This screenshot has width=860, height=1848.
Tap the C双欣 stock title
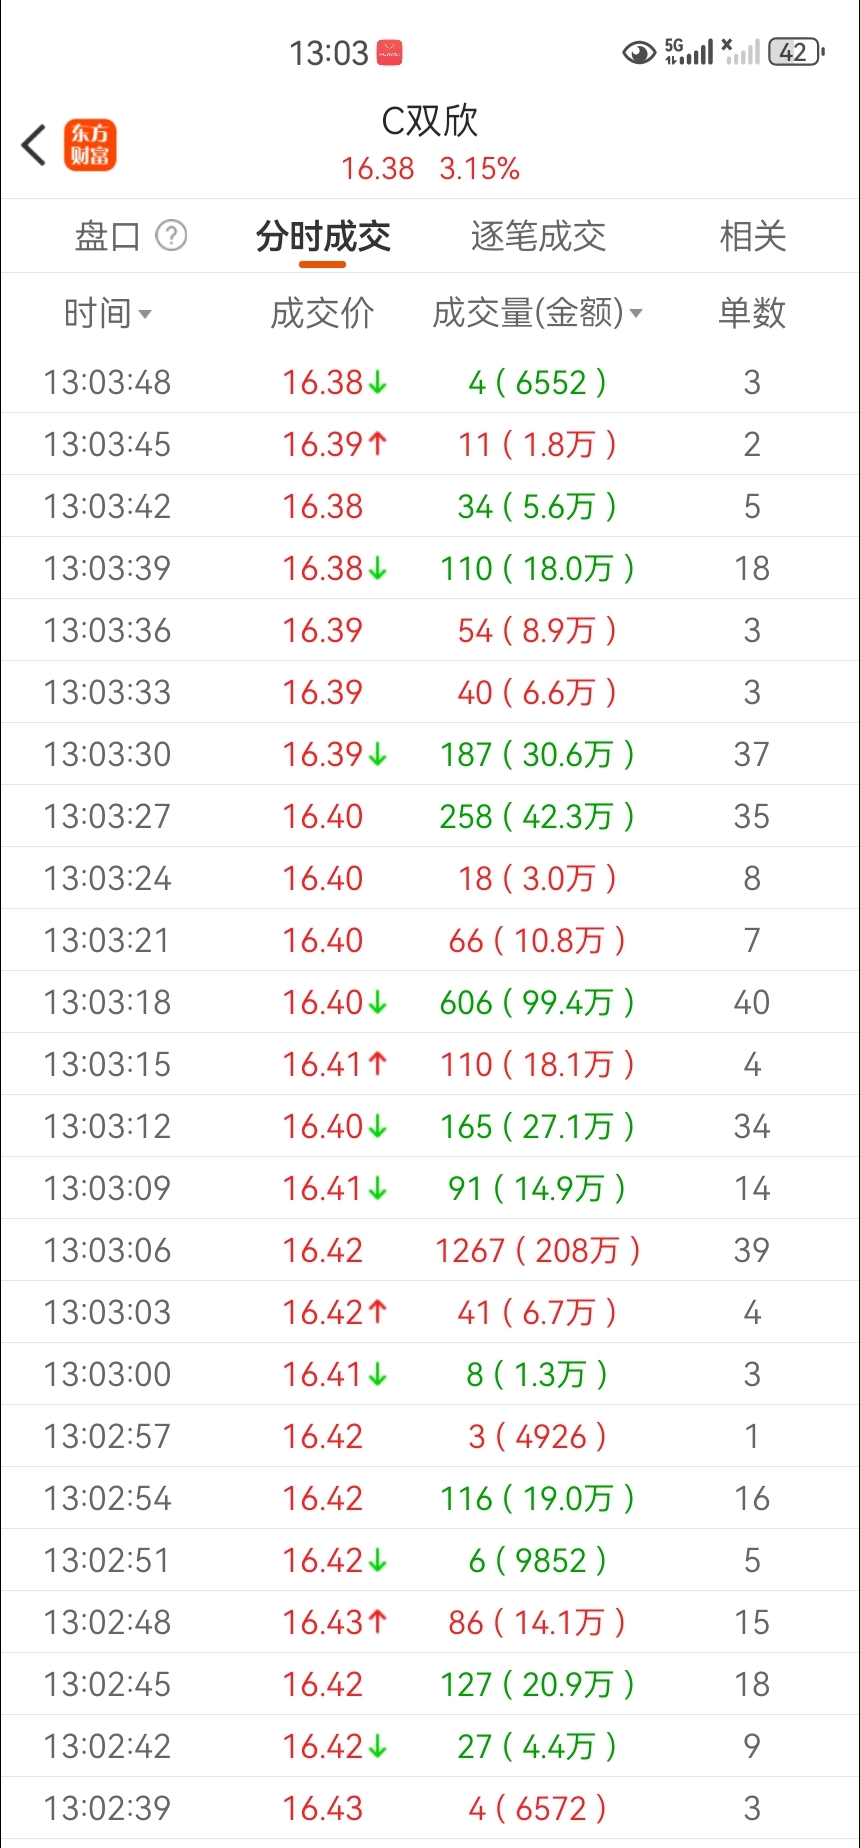point(430,121)
